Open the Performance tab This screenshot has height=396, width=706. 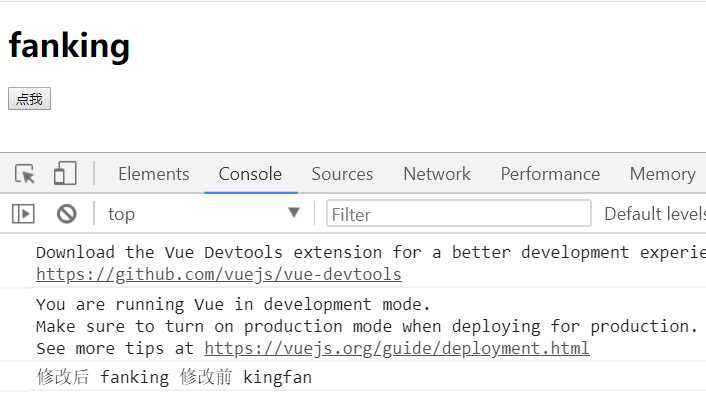550,174
